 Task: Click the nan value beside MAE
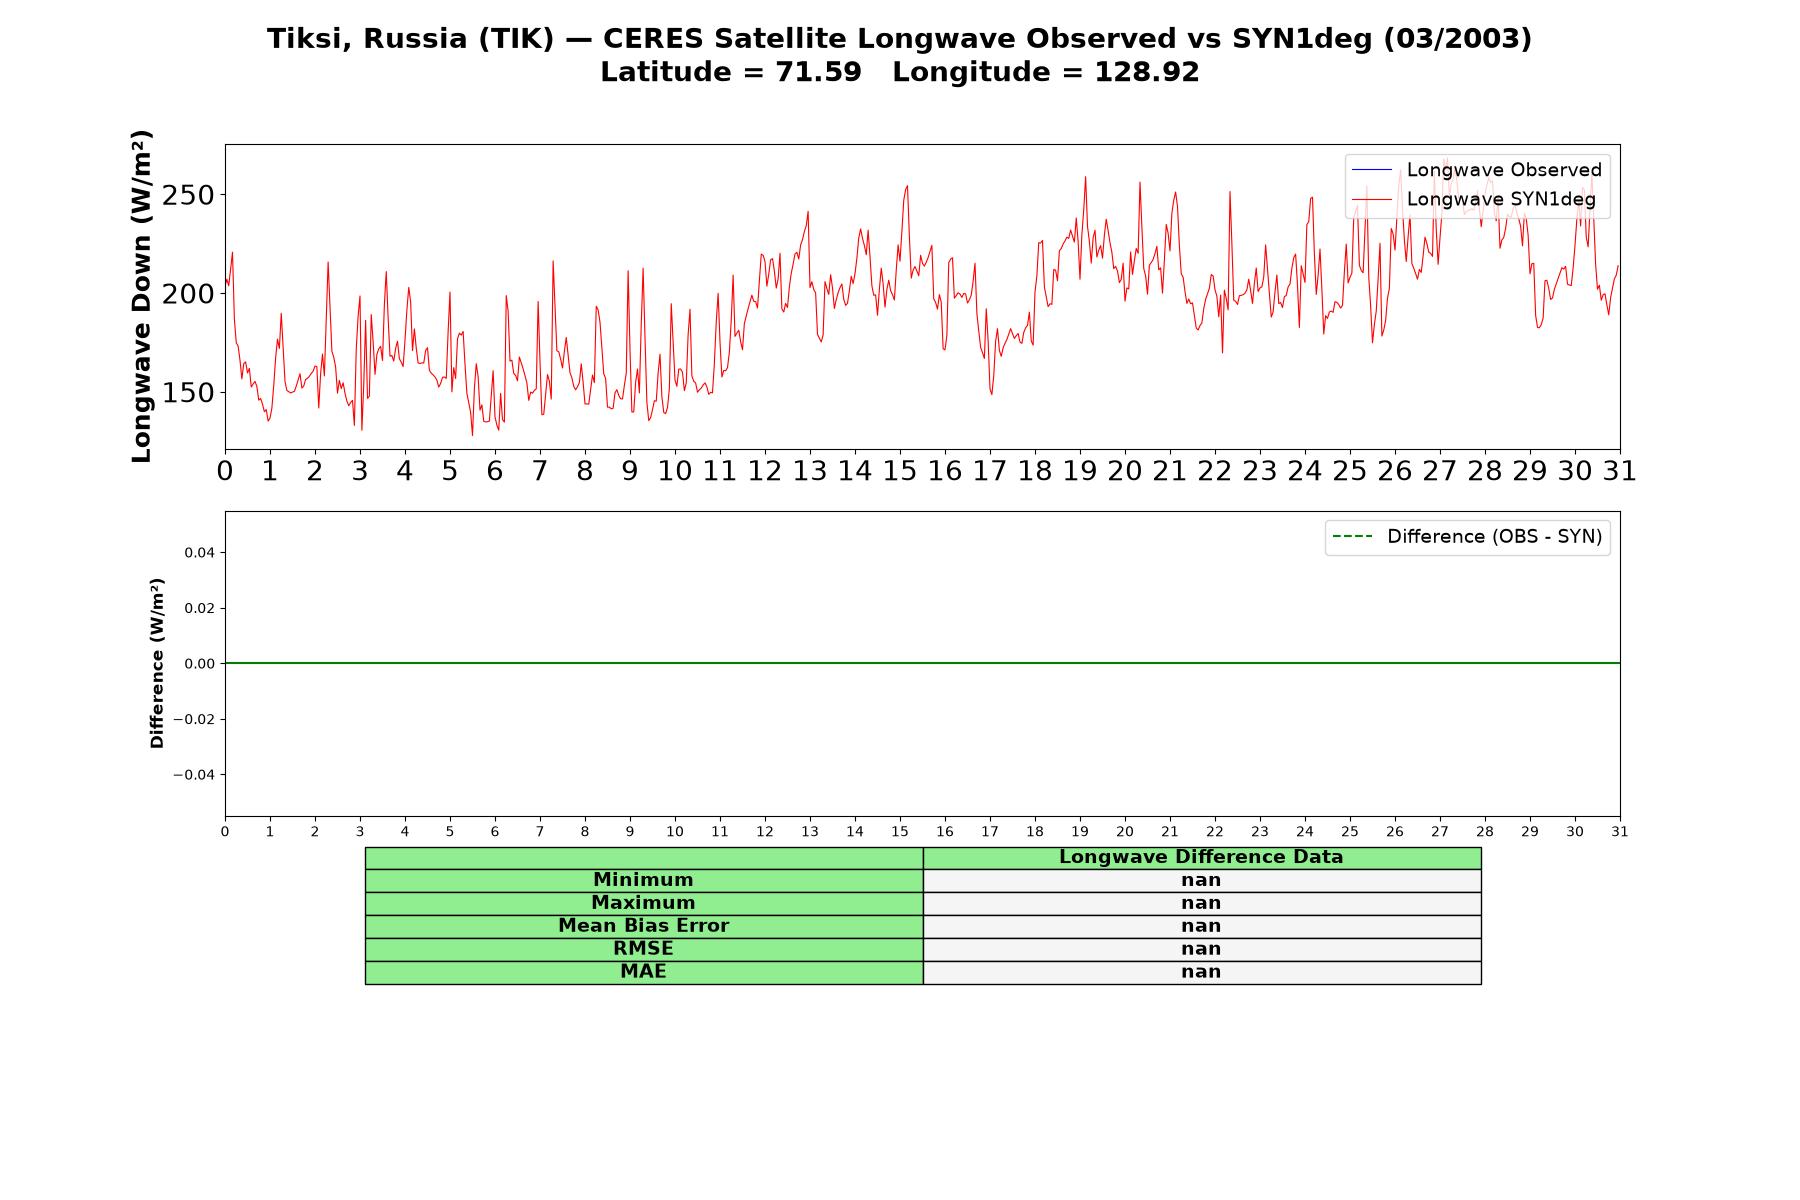point(1201,972)
